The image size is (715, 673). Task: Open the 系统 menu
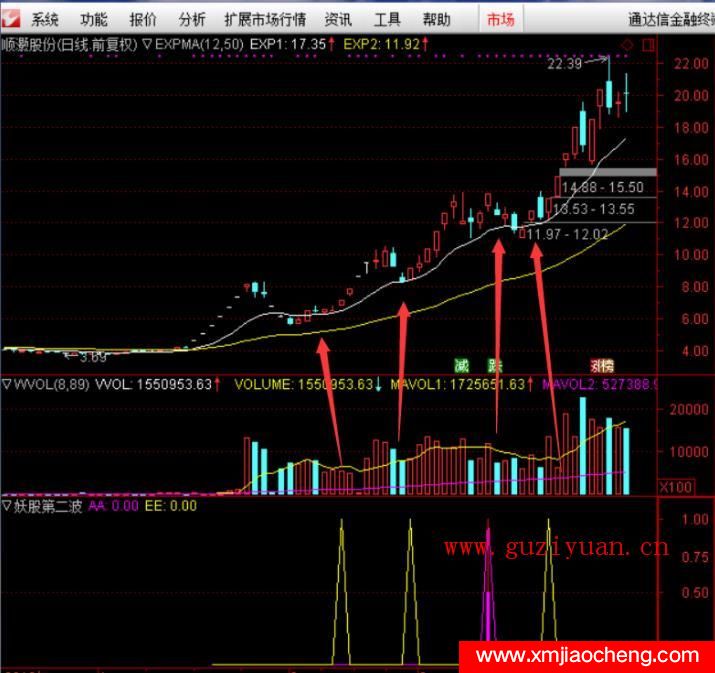click(45, 19)
